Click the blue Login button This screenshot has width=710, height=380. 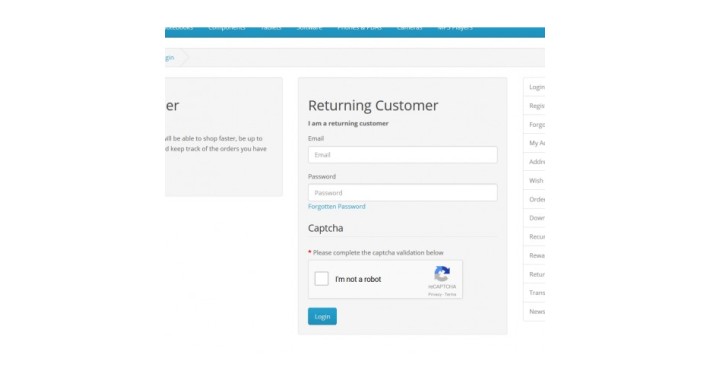322,316
